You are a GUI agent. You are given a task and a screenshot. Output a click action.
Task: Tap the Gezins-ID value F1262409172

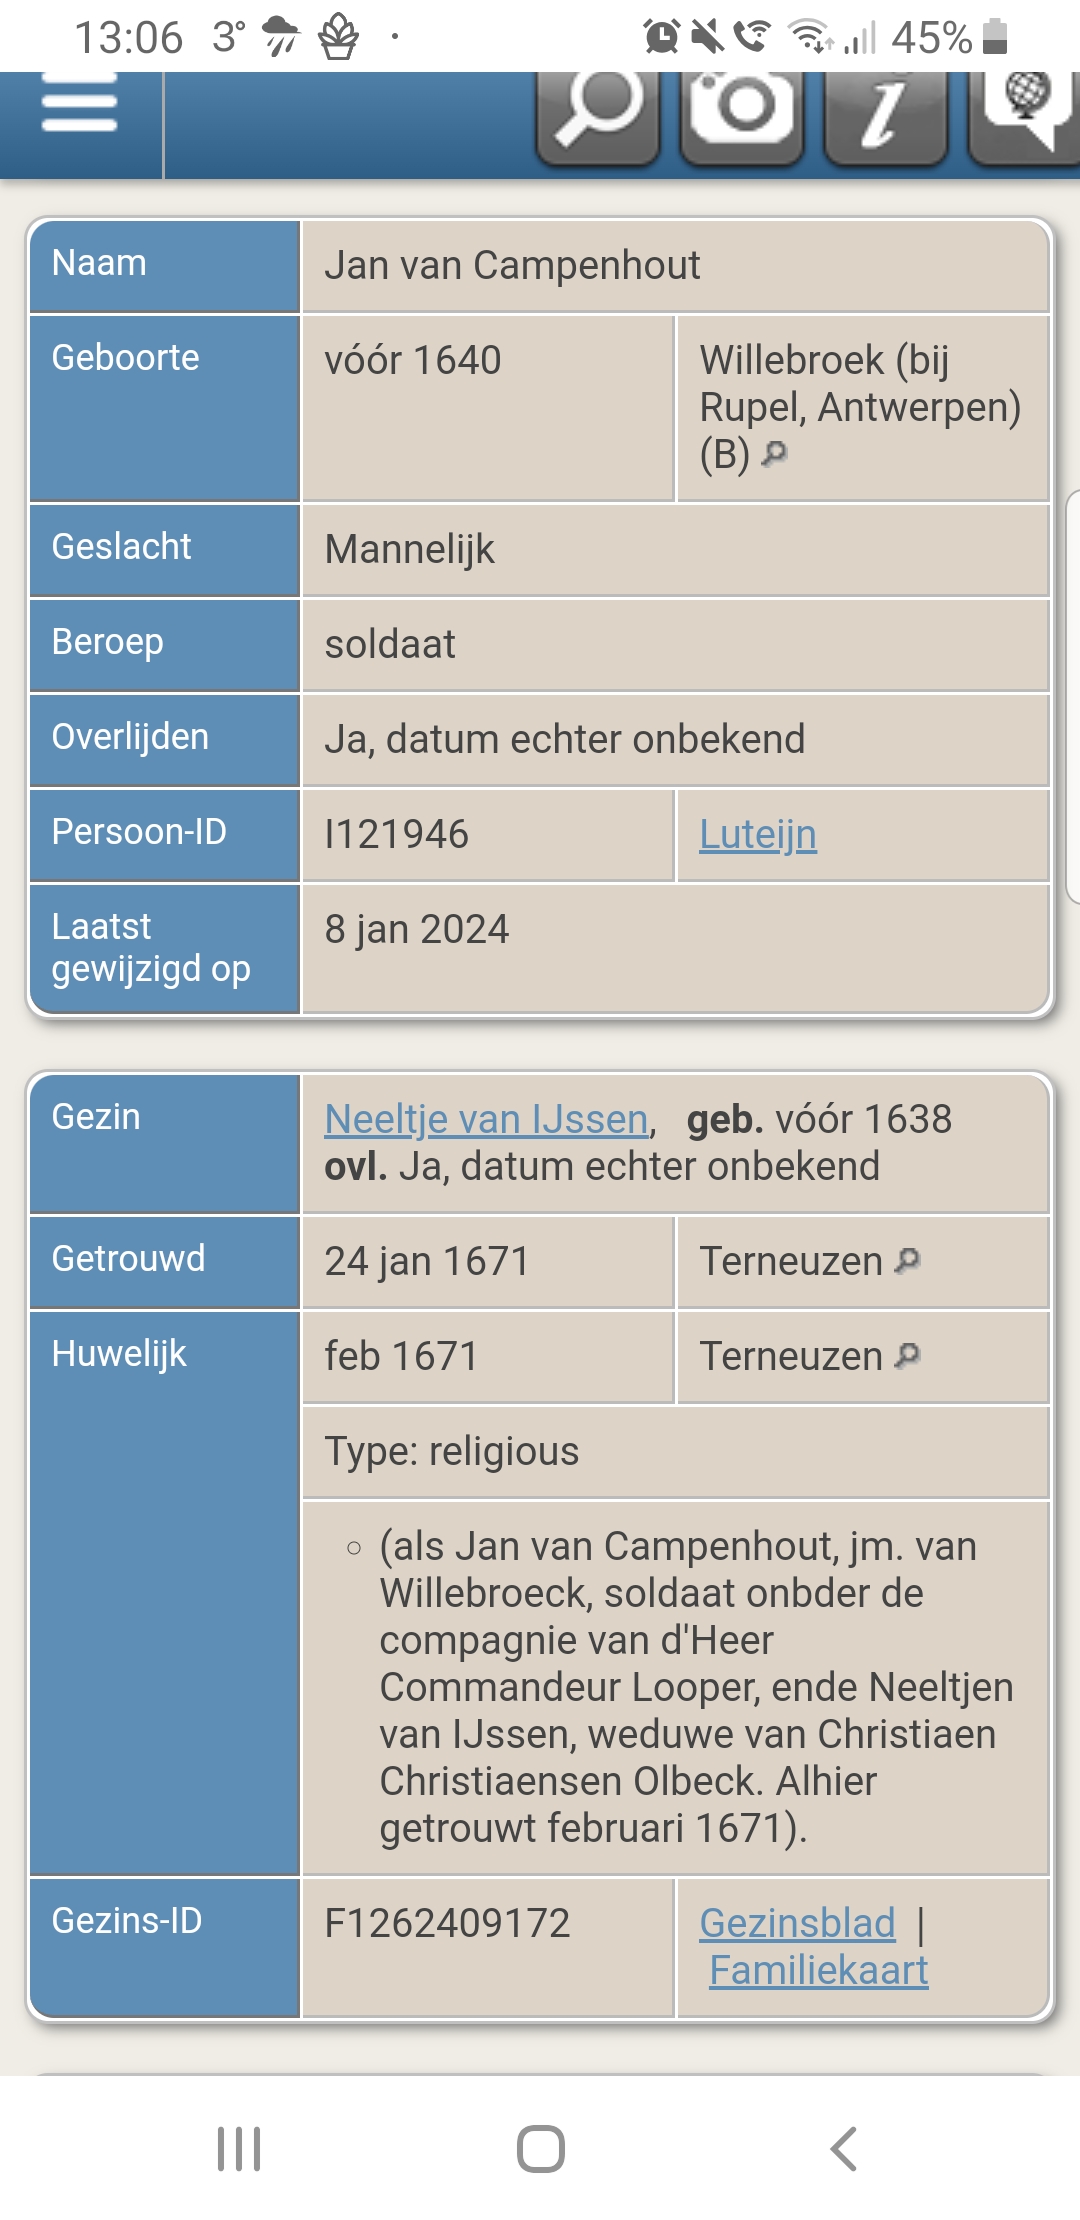pos(447,1923)
